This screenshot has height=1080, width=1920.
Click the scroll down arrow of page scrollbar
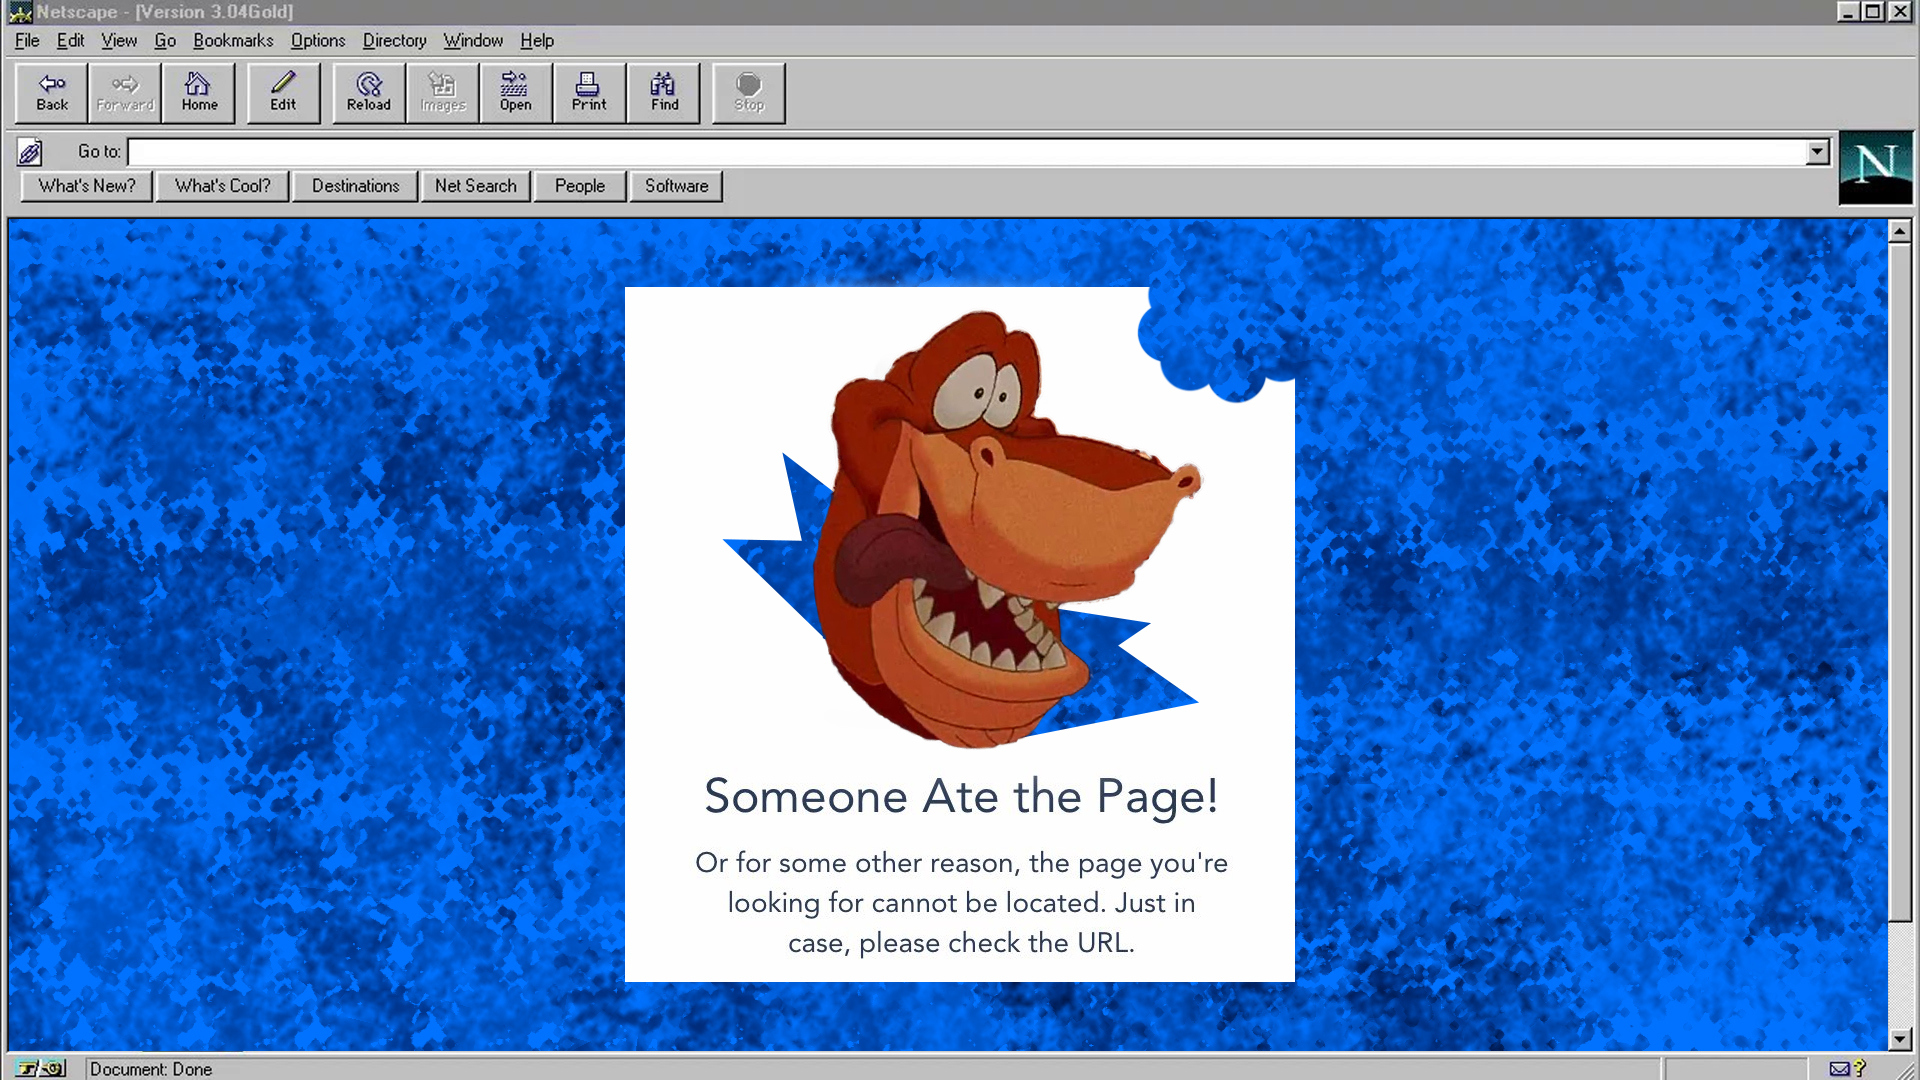[x=1900, y=1039]
